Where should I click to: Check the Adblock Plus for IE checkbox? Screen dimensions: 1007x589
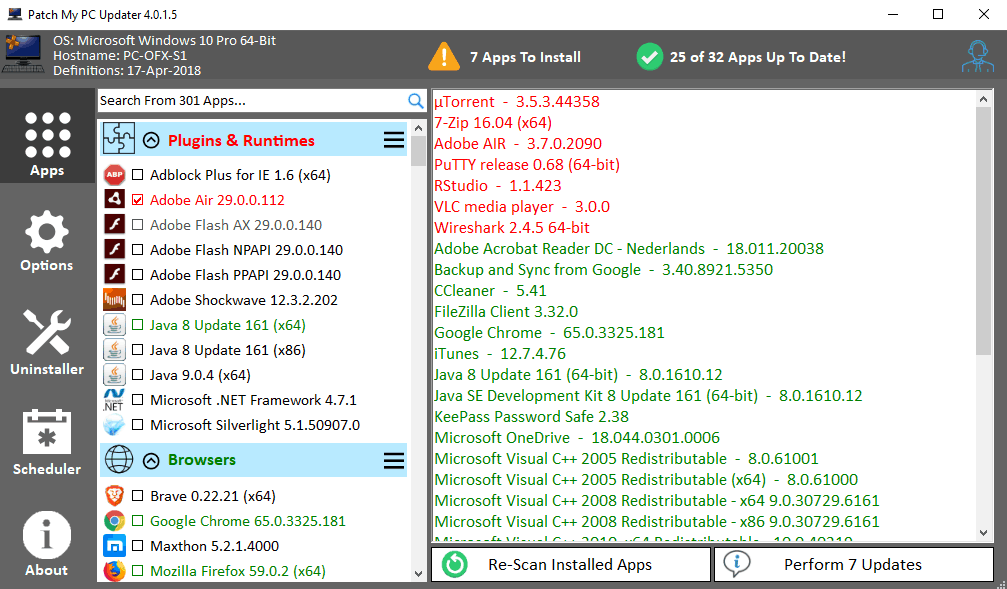click(138, 175)
